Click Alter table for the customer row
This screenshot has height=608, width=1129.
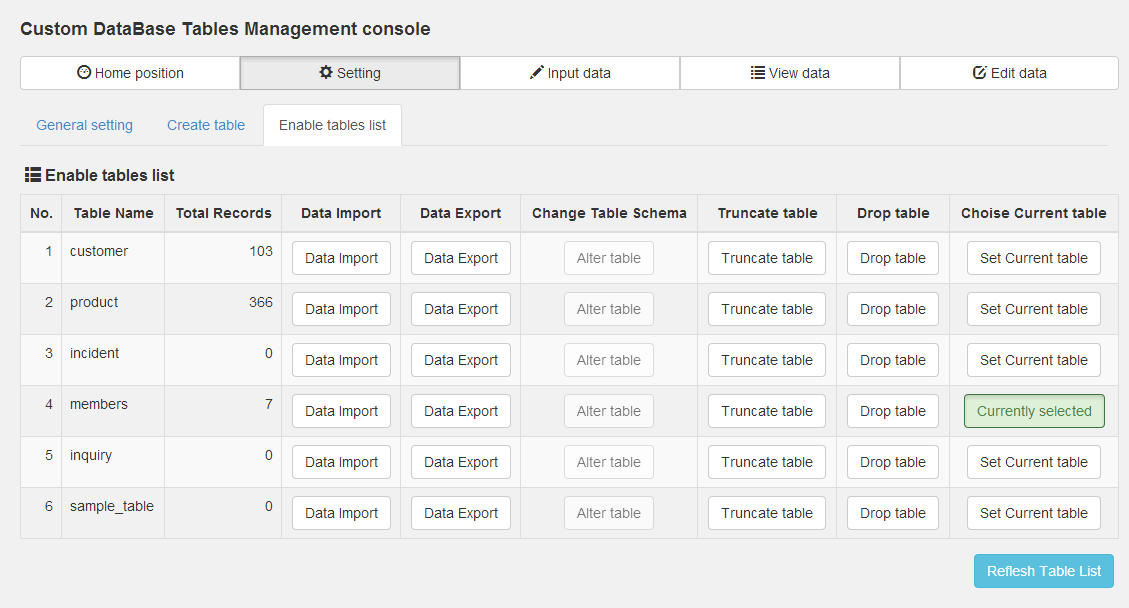pyautogui.click(x=608, y=258)
